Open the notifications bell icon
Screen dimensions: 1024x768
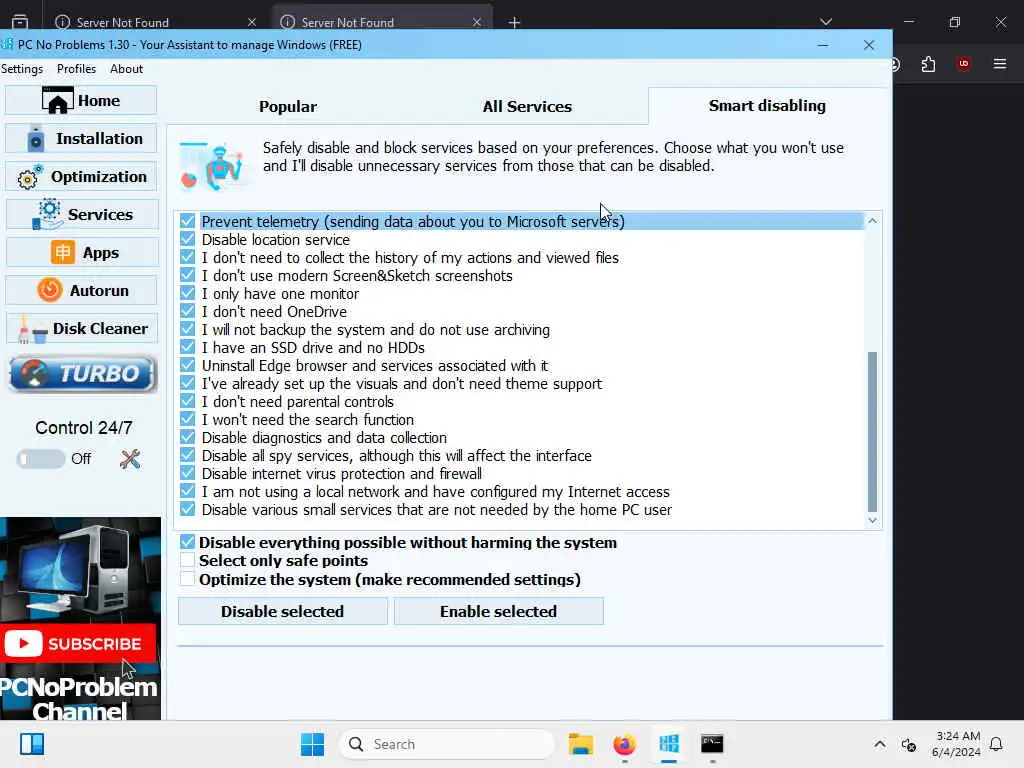click(996, 744)
